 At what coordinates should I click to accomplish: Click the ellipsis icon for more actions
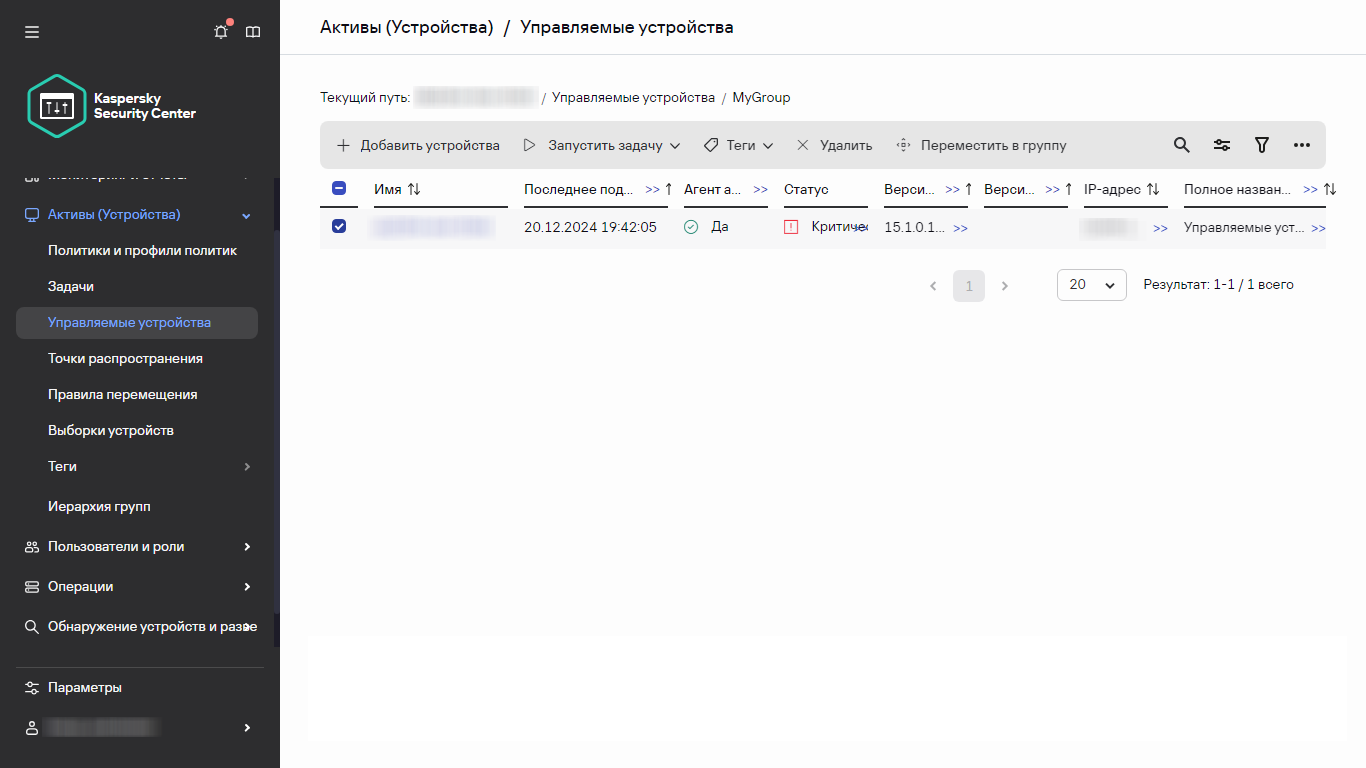click(x=1301, y=145)
